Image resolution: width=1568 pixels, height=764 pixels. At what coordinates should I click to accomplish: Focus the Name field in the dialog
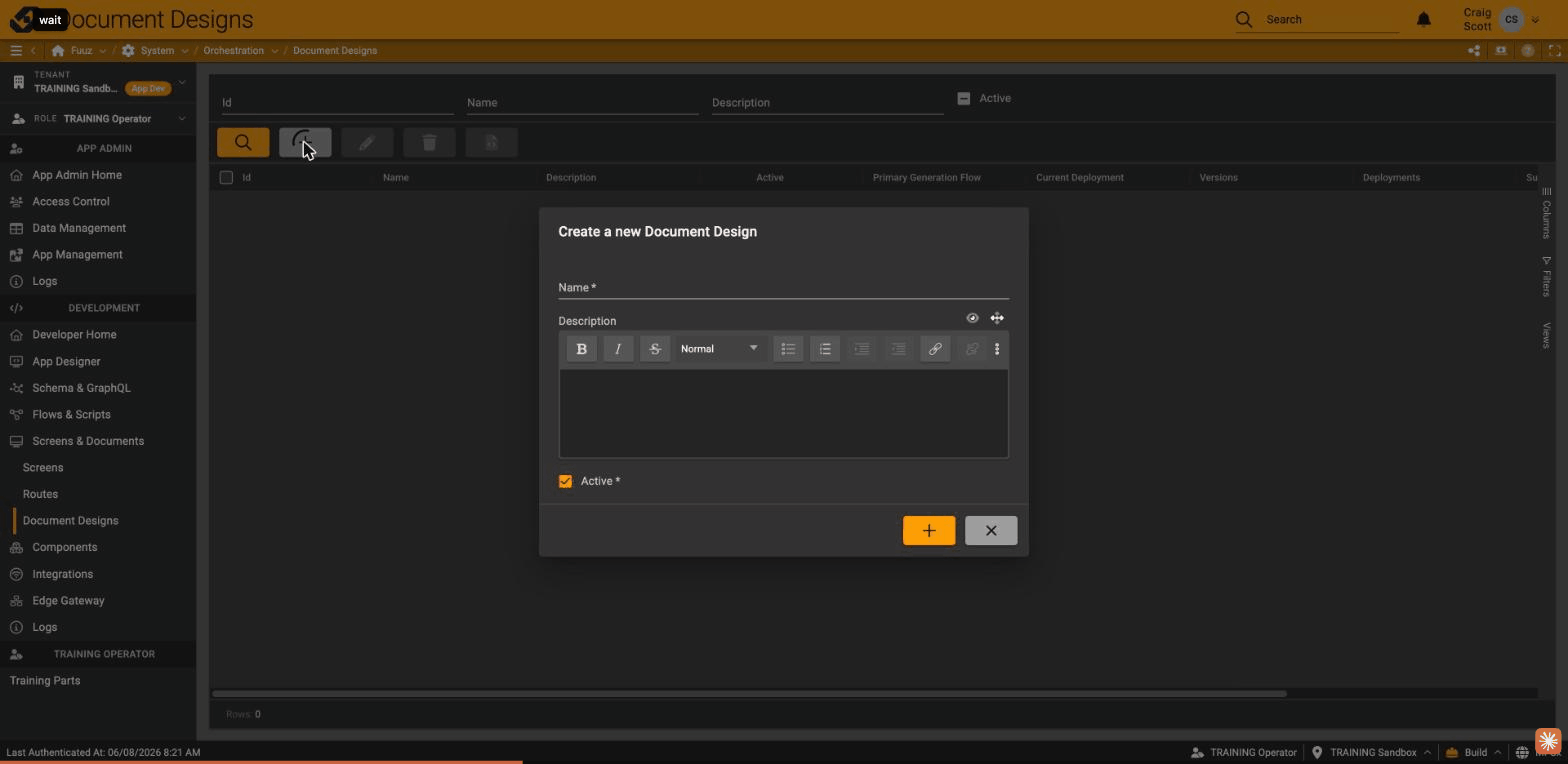(x=783, y=287)
